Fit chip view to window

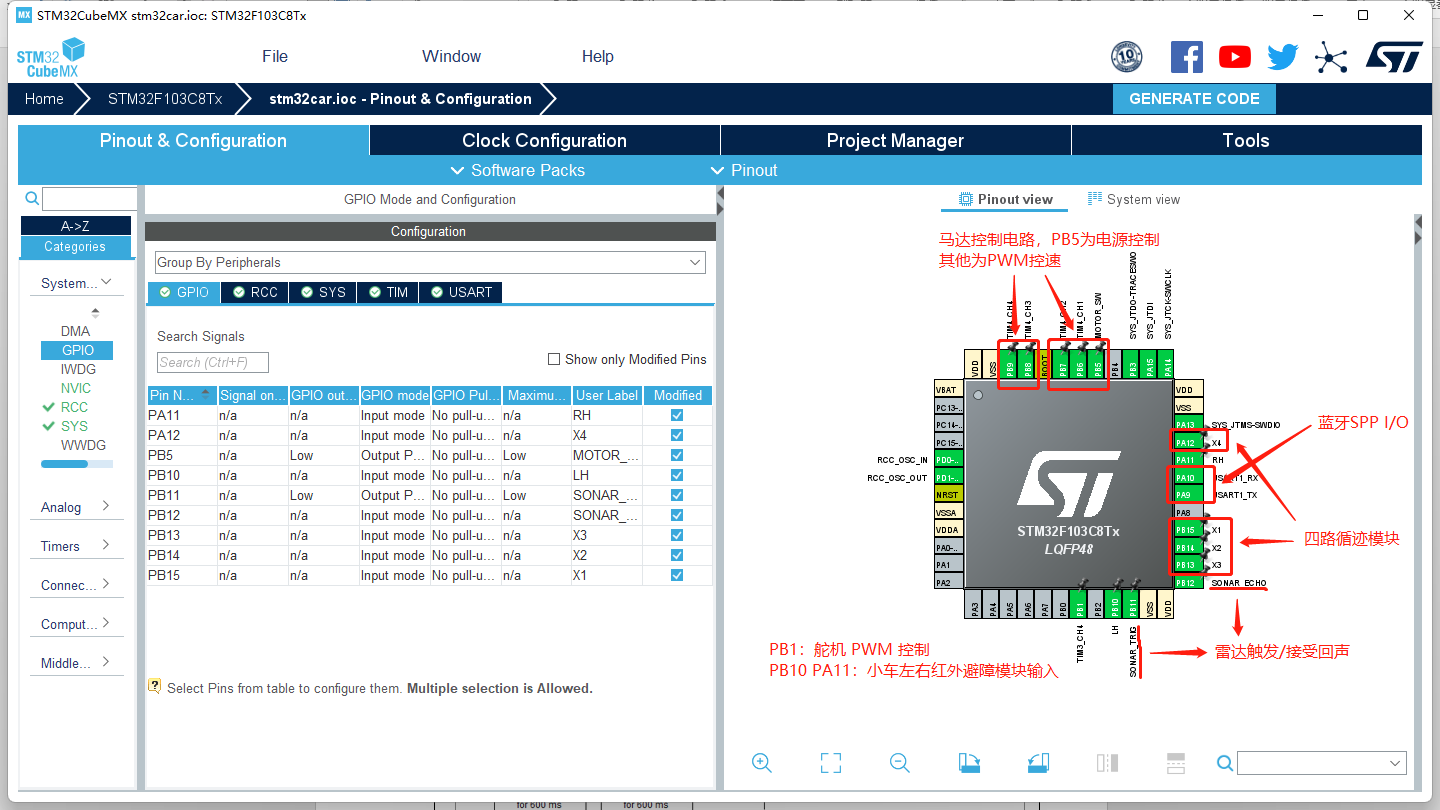pos(830,763)
